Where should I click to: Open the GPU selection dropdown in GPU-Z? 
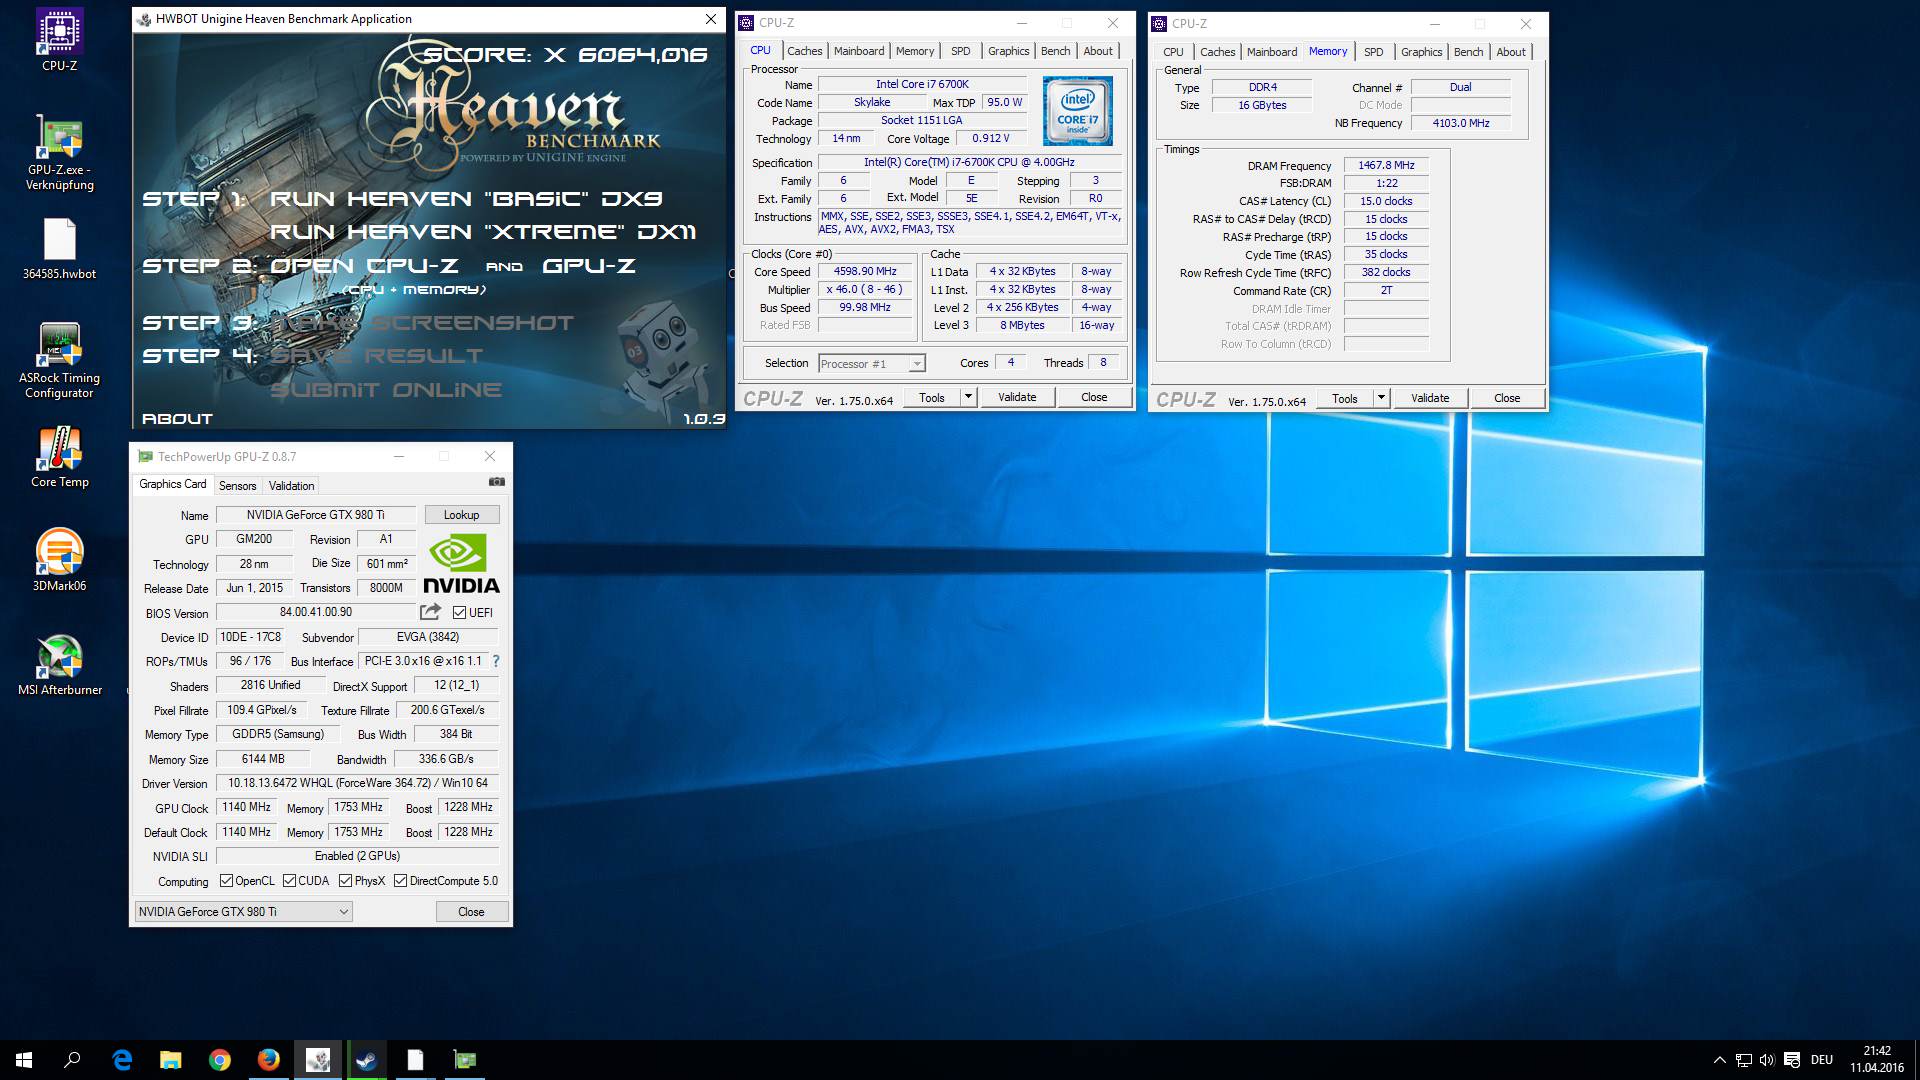coord(243,911)
